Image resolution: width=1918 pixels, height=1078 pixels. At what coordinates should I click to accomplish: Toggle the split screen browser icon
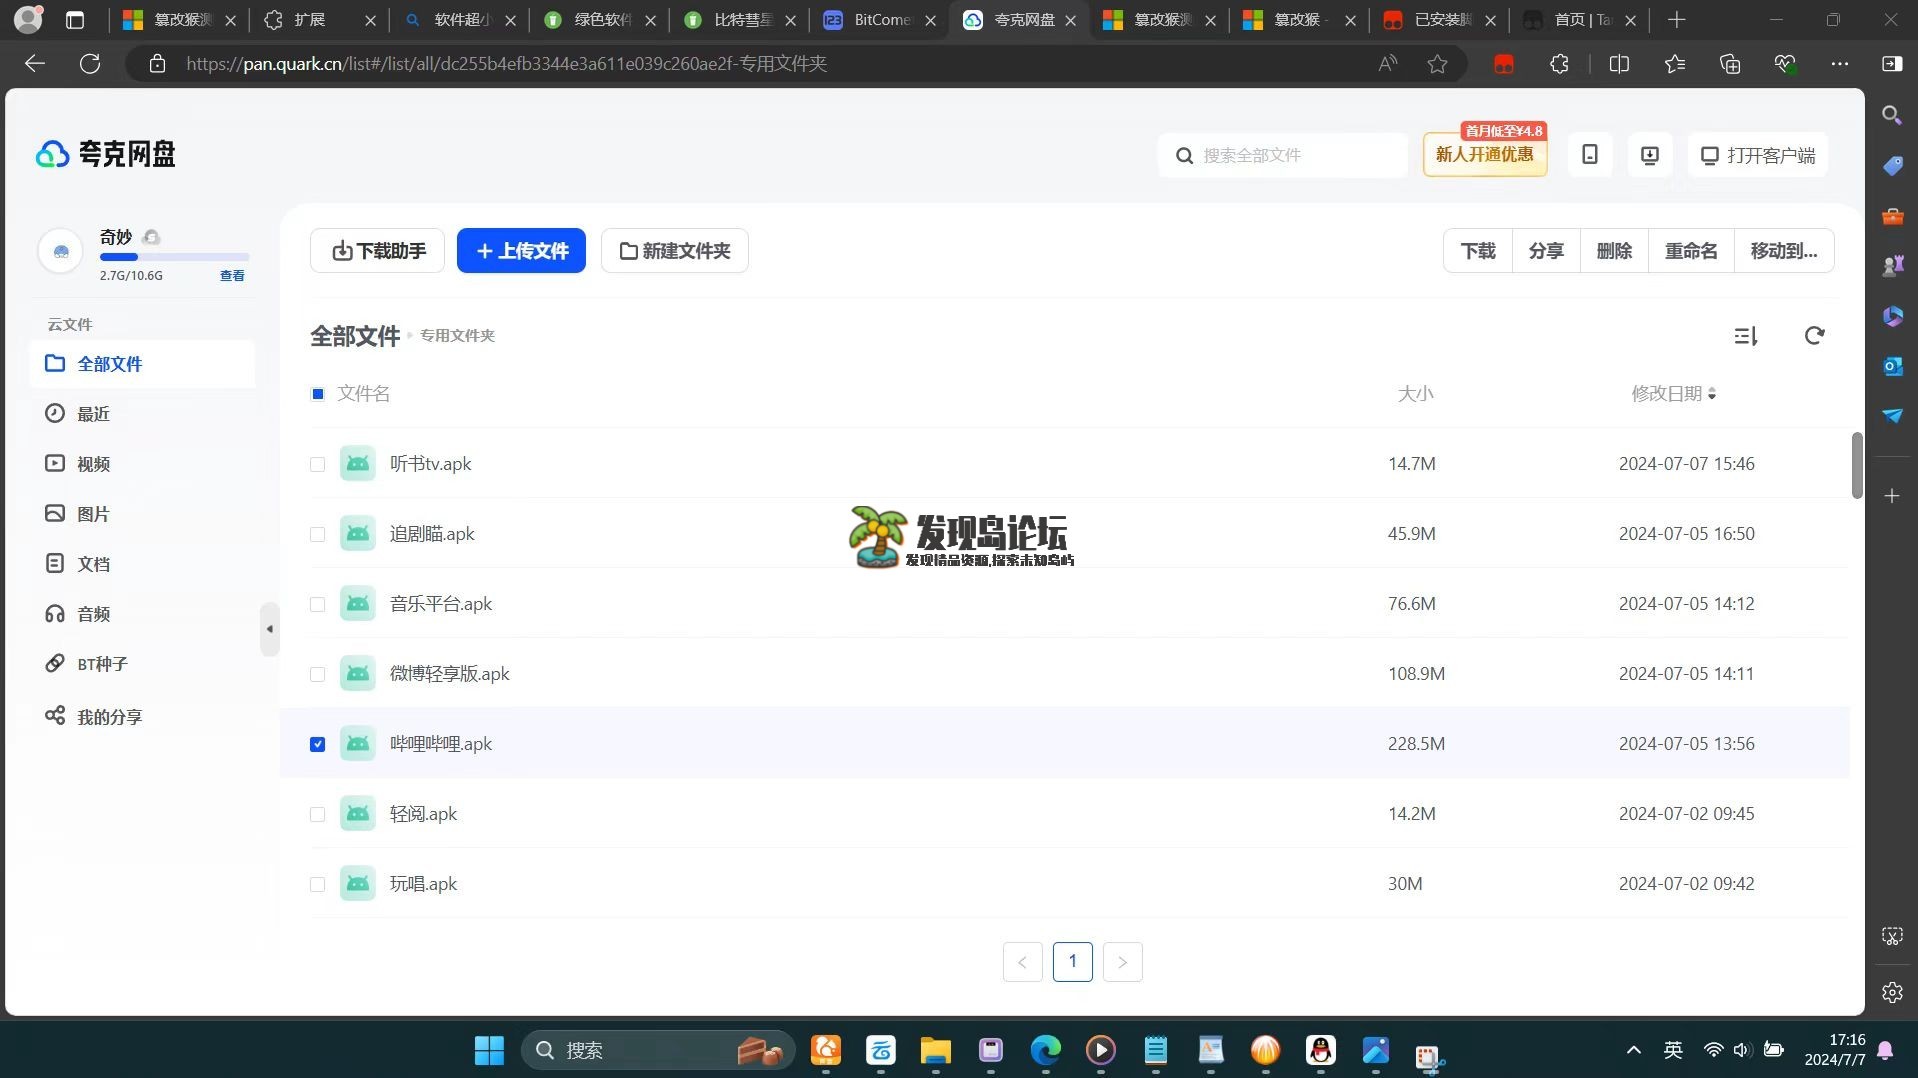tap(1619, 64)
